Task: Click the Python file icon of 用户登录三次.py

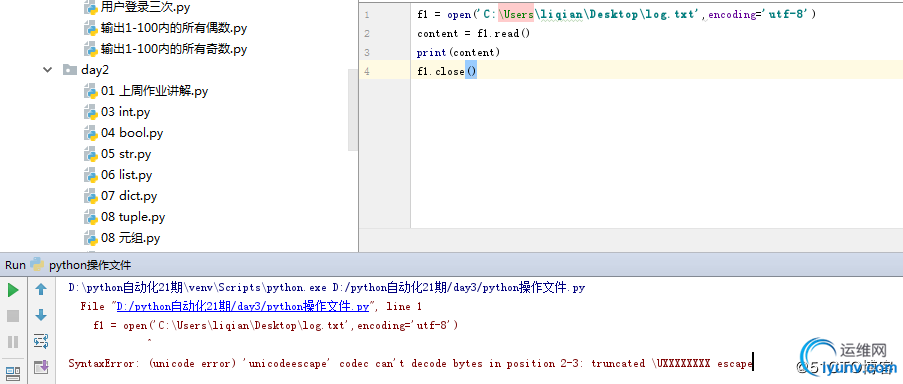Action: 90,7
